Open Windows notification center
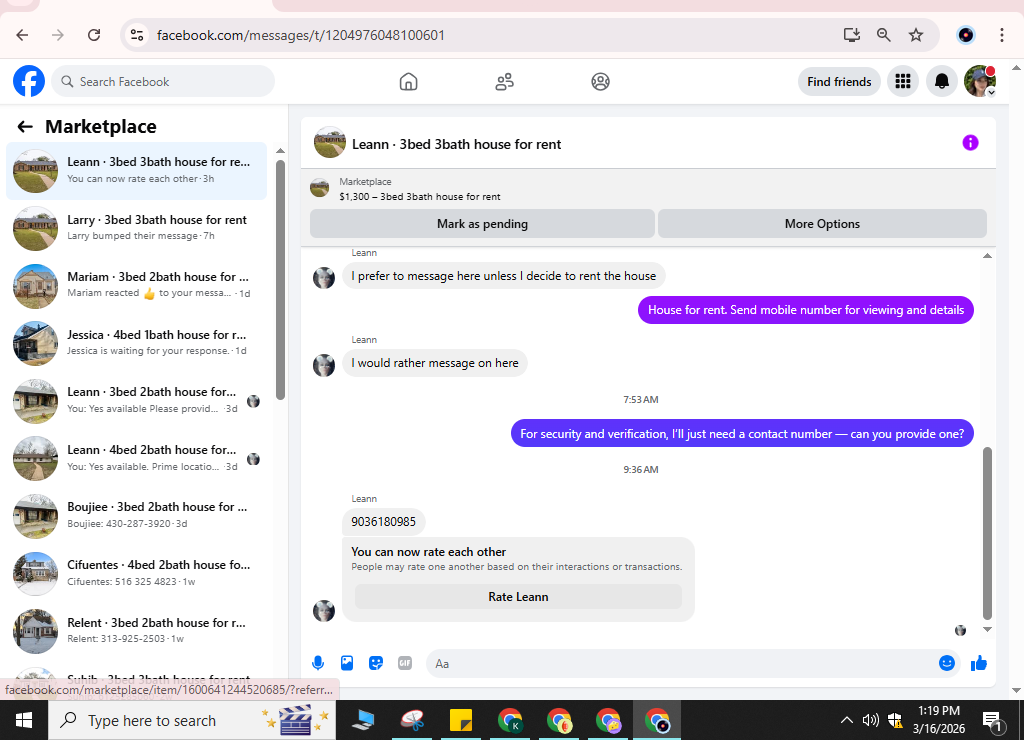The width and height of the screenshot is (1024, 740). [992, 720]
